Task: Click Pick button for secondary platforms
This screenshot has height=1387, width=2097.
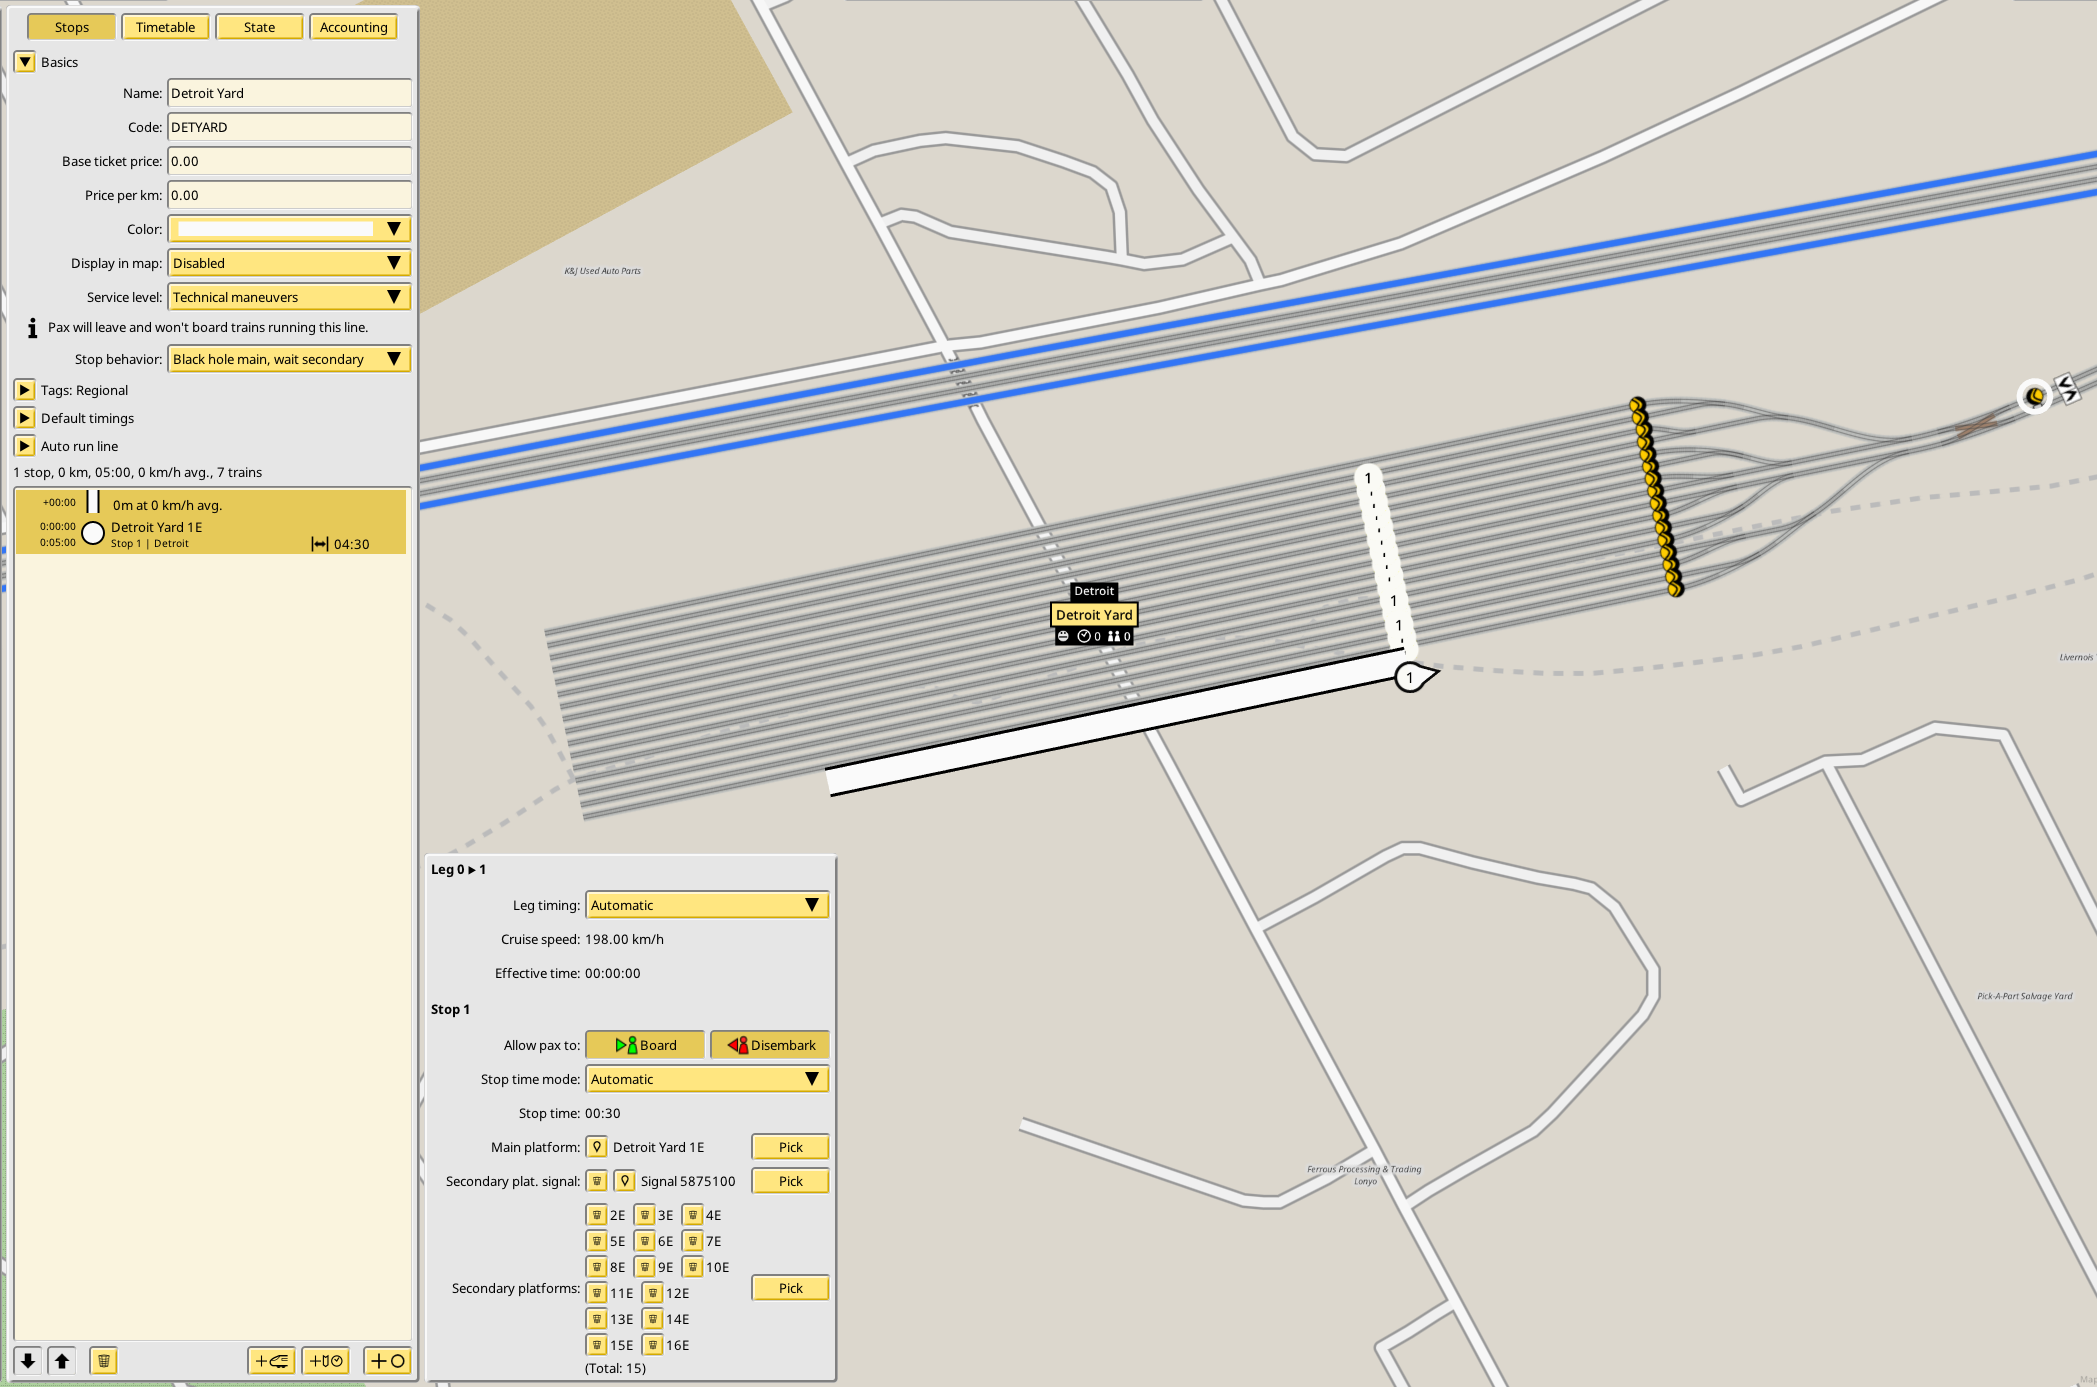Action: click(x=790, y=1288)
